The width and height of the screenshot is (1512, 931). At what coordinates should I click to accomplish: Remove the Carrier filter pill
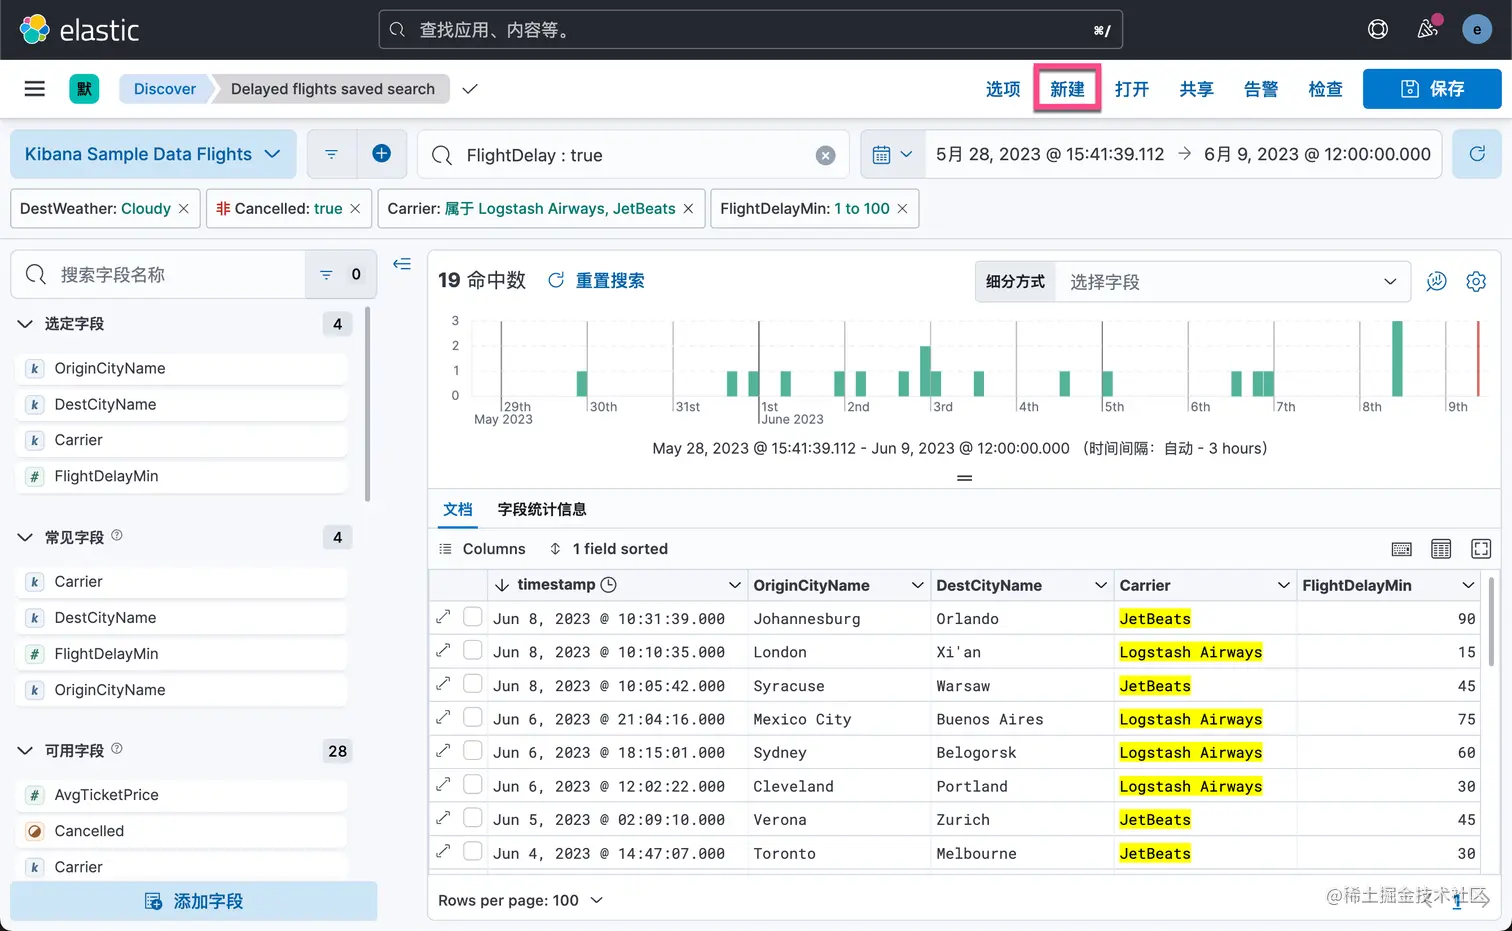coord(688,208)
